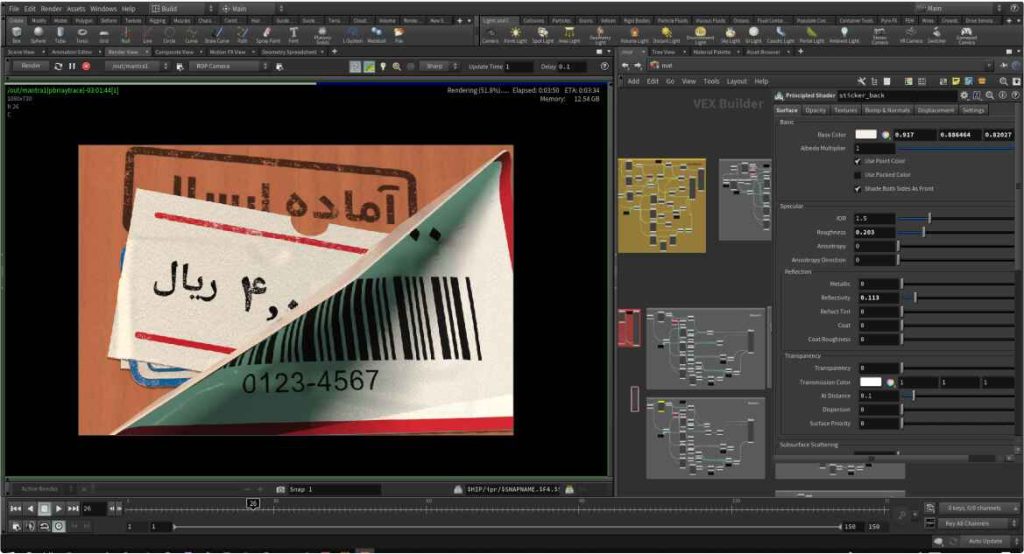This screenshot has width=1024, height=554.
Task: Switch to the Textures tab
Action: tap(845, 110)
